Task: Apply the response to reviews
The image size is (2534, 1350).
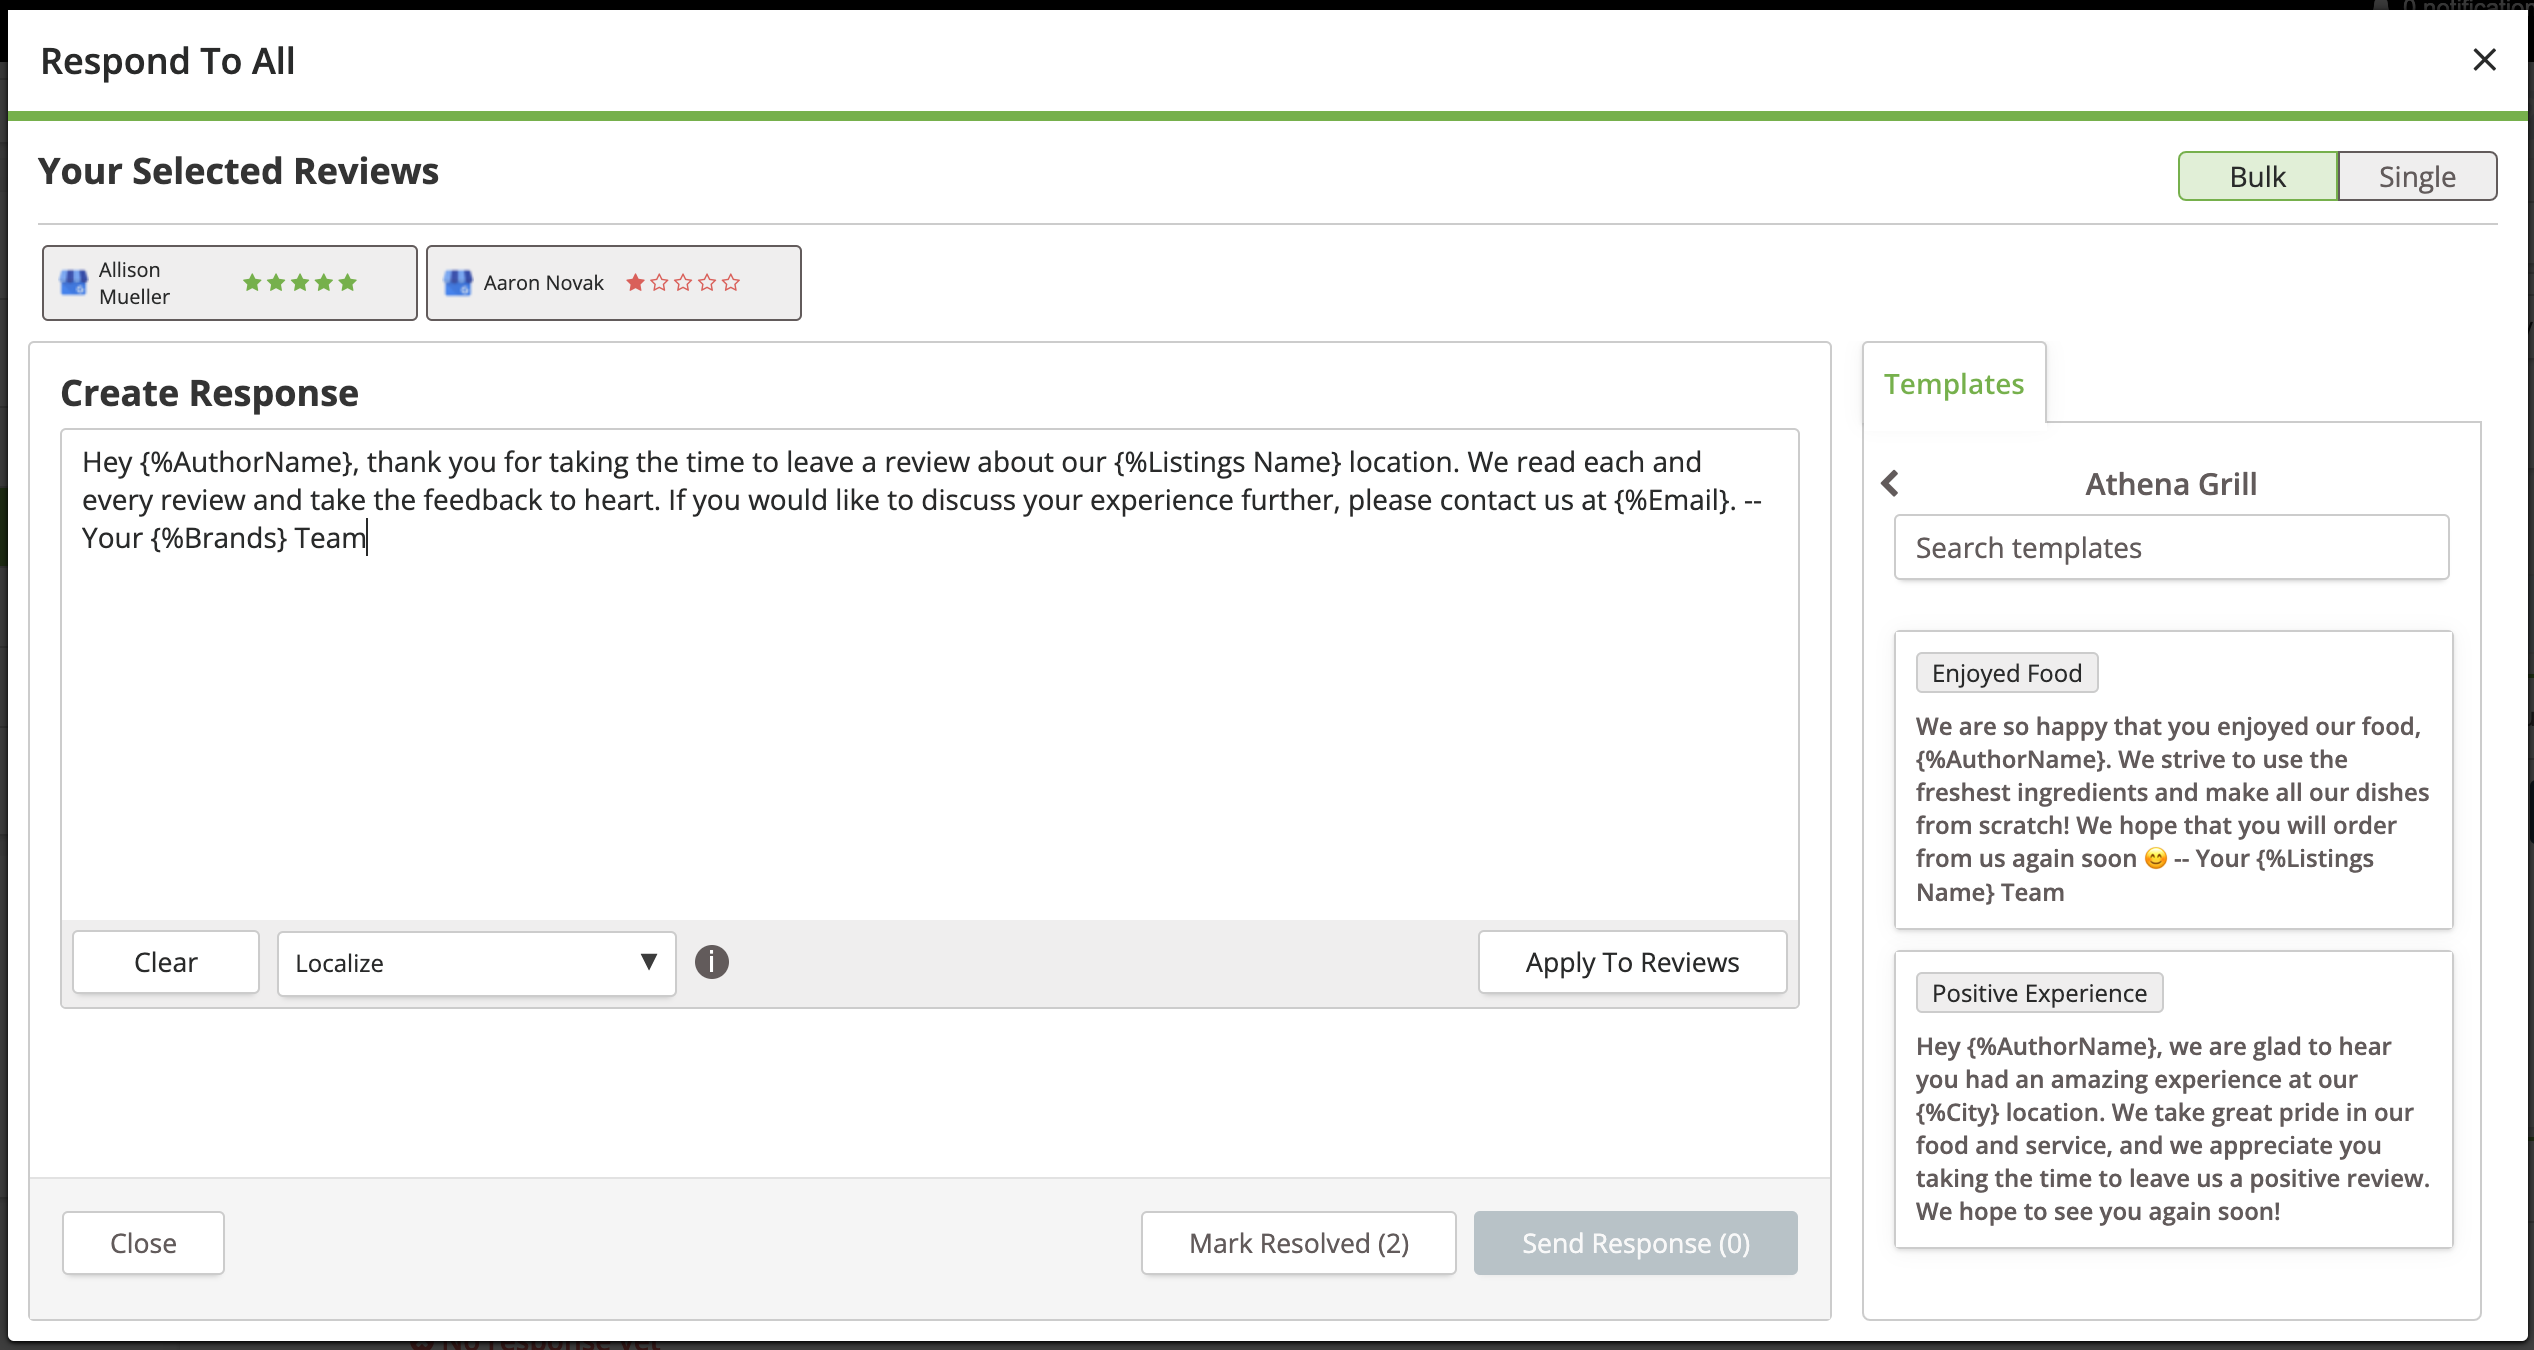Action: [1632, 962]
